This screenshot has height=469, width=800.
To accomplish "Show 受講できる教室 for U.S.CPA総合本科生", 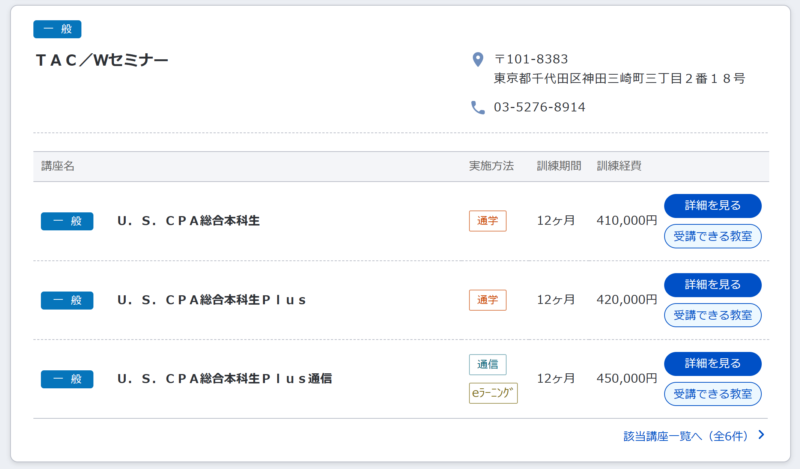I will [712, 236].
